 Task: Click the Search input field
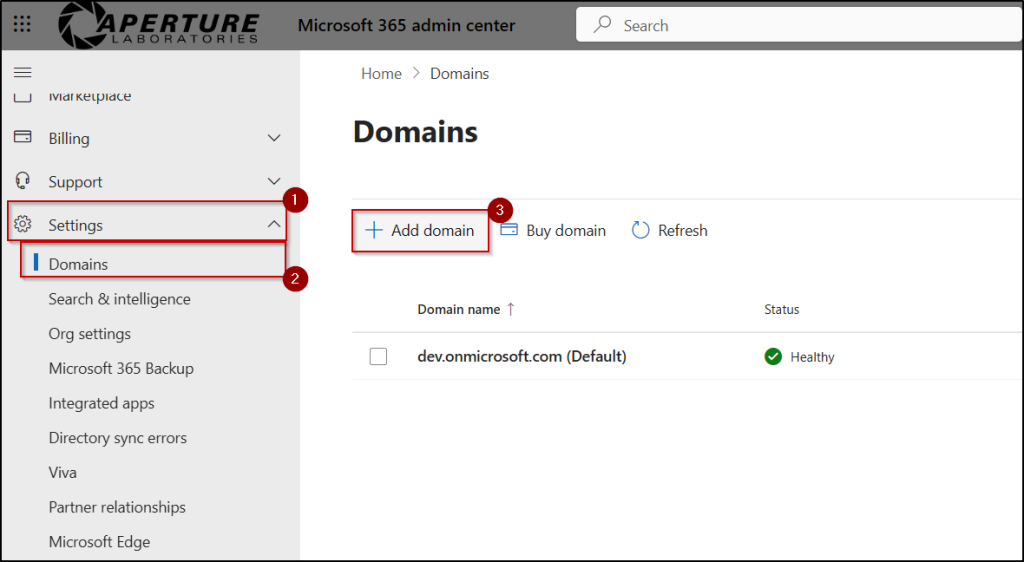click(799, 25)
